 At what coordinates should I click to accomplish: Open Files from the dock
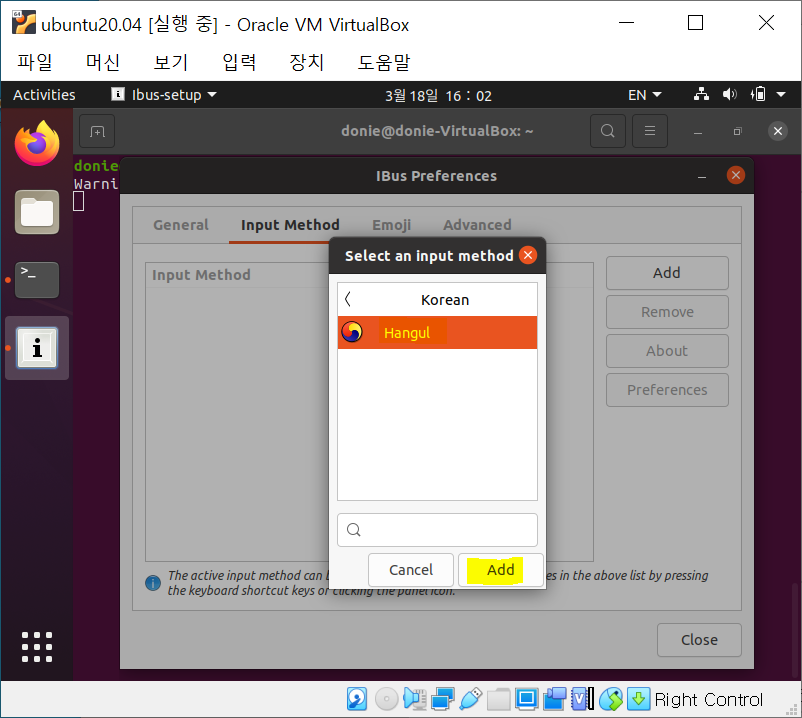(37, 212)
